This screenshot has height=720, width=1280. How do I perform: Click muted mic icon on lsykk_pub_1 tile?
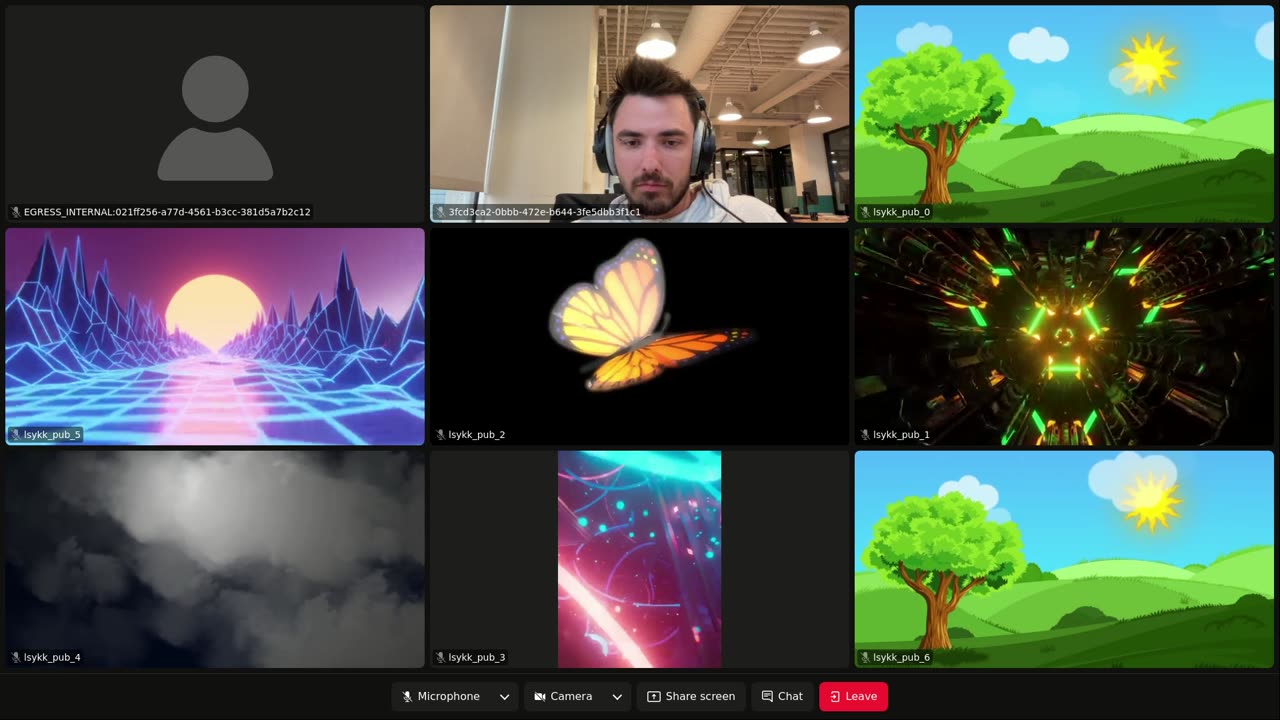[x=865, y=435]
